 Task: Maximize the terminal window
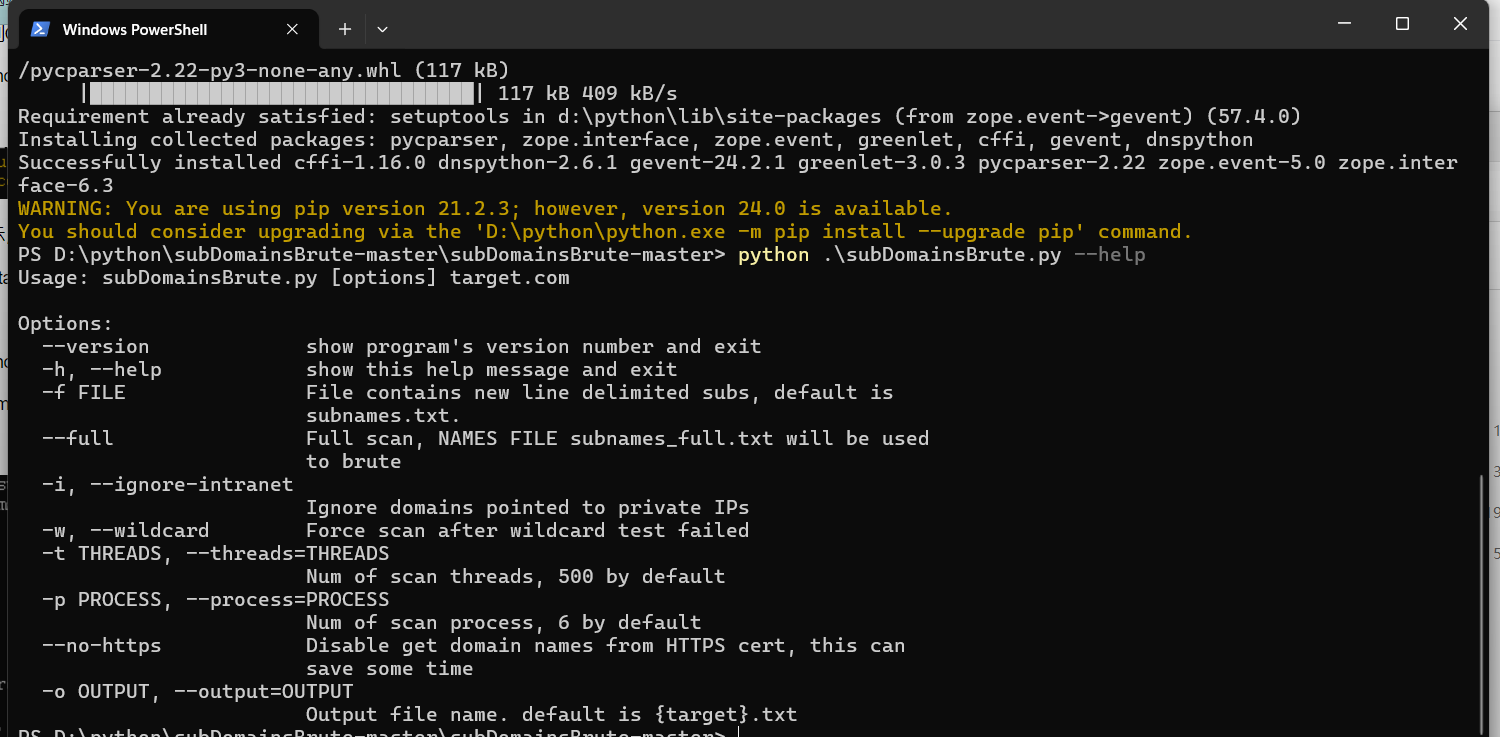coord(1402,24)
